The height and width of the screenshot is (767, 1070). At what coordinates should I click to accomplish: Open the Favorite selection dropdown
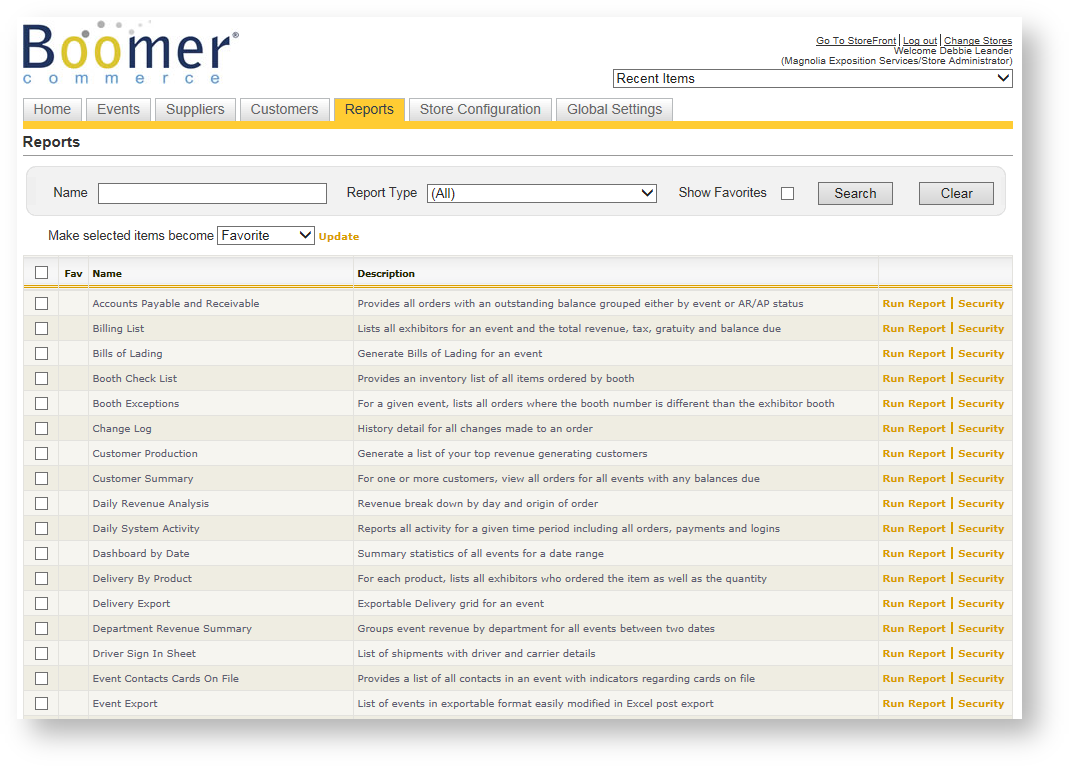tap(265, 236)
